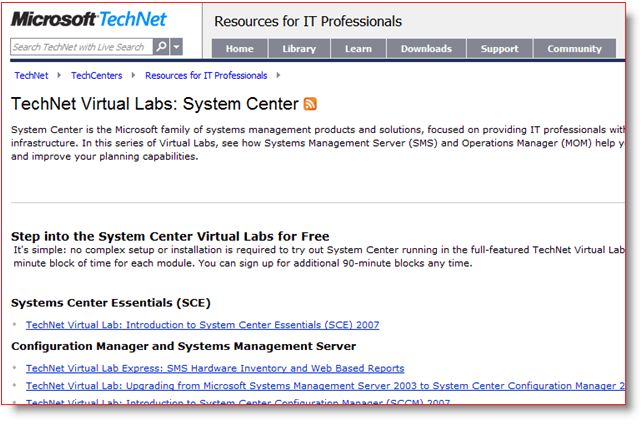The height and width of the screenshot is (425, 644).
Task: Select the Support tab
Action: [x=499, y=49]
